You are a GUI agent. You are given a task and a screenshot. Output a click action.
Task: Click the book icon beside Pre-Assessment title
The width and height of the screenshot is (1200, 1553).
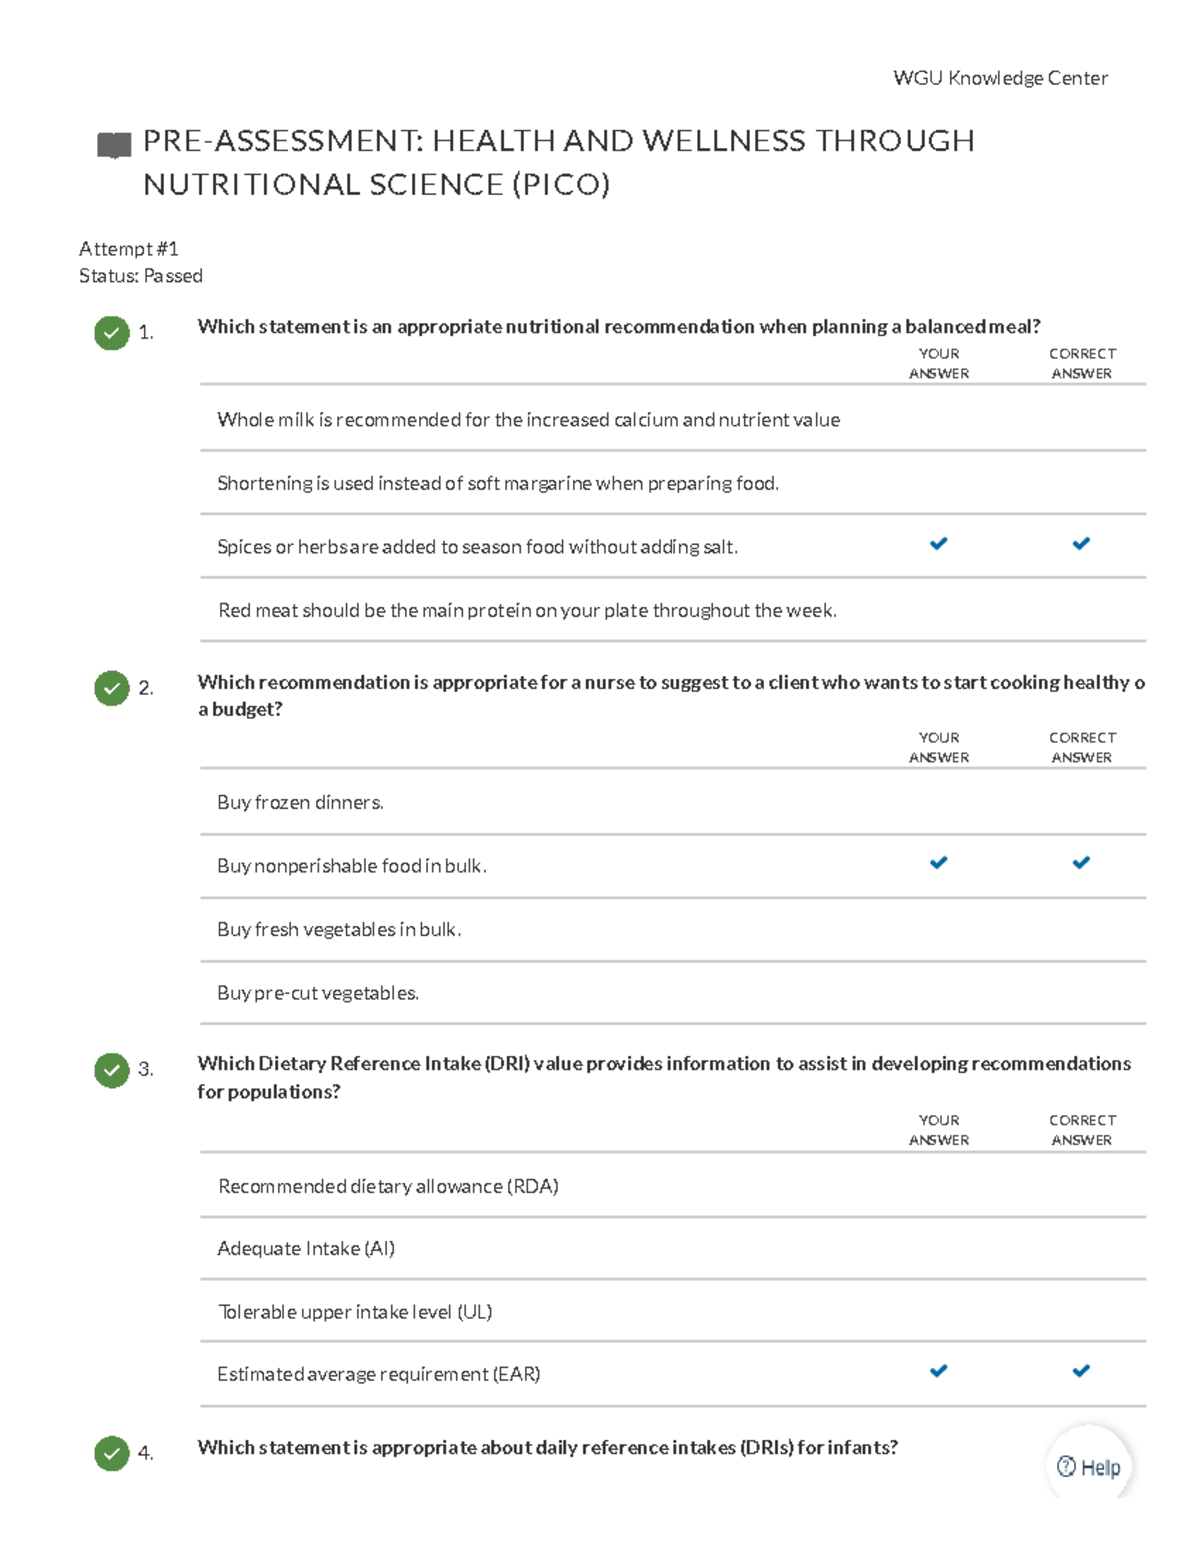pyautogui.click(x=114, y=145)
